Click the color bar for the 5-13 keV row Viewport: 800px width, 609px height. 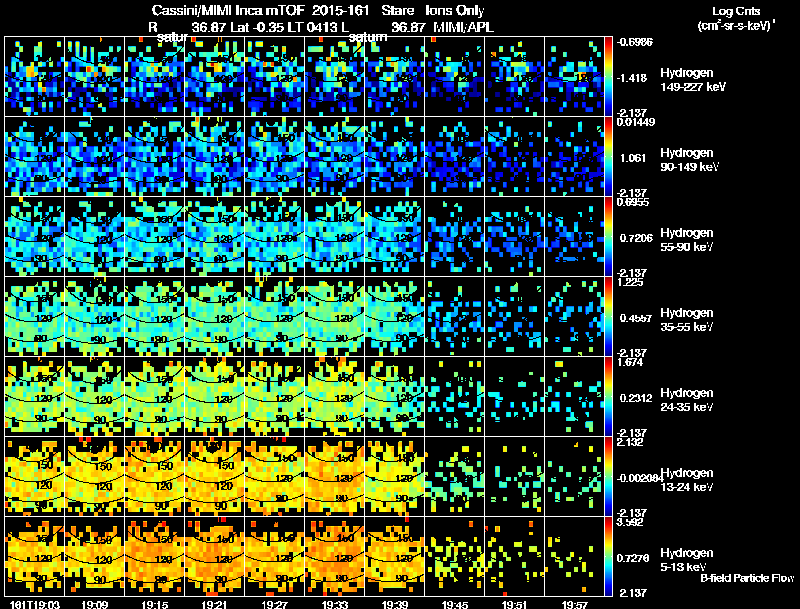tap(608, 557)
